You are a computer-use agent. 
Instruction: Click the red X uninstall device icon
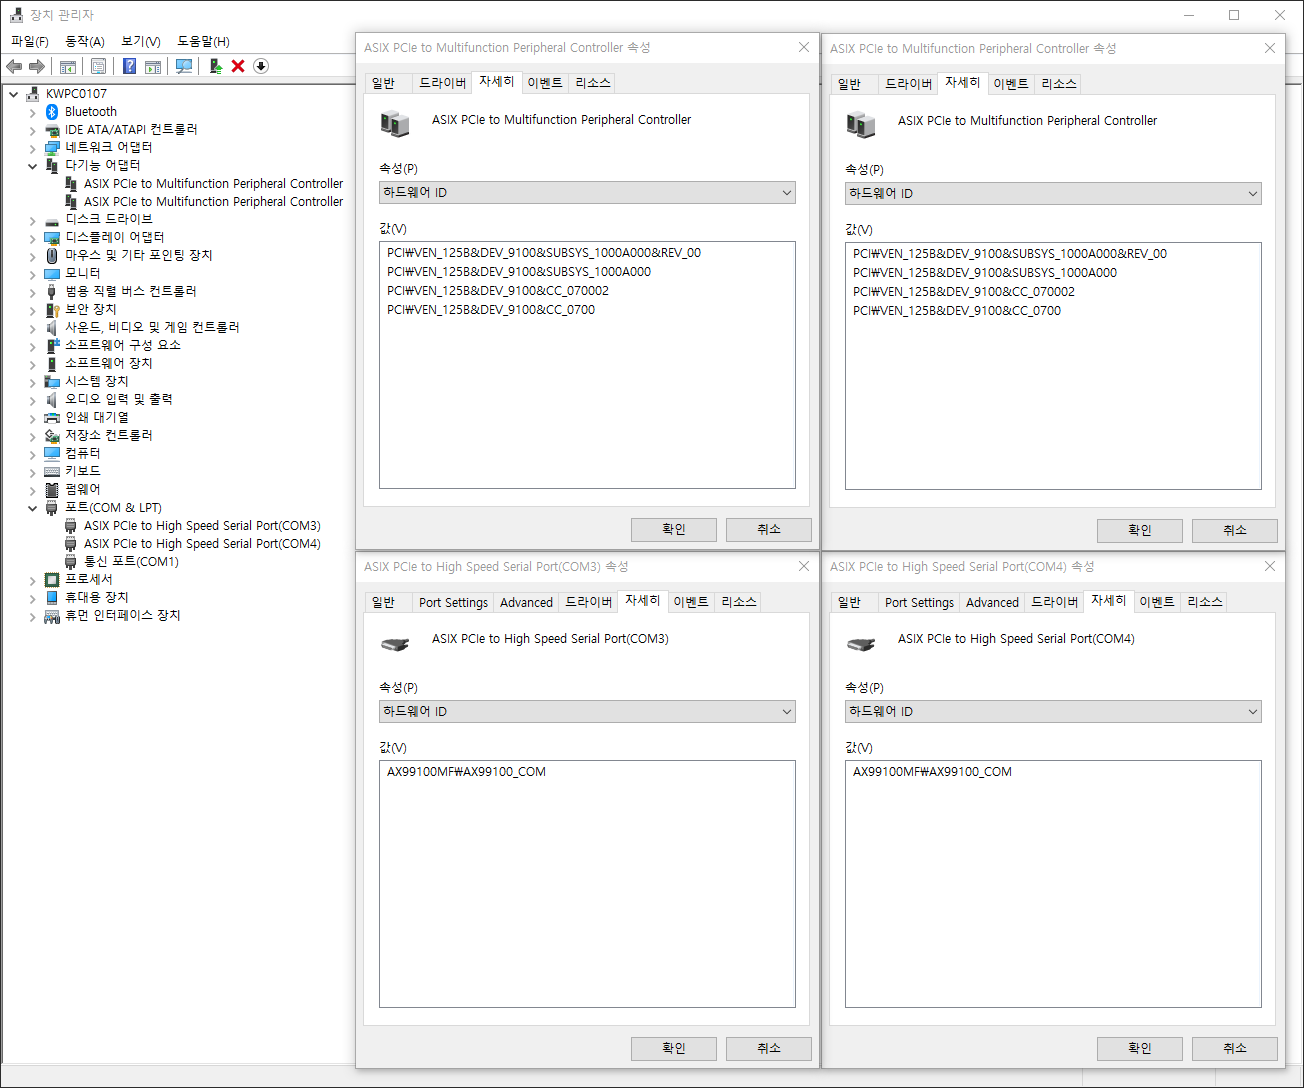click(238, 66)
